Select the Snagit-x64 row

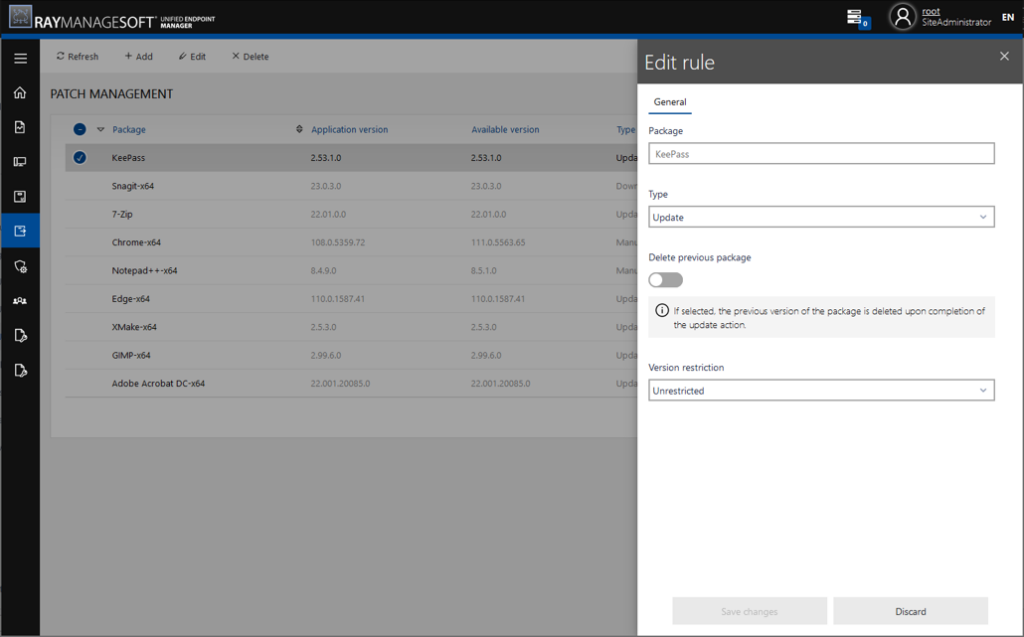[x=351, y=186]
